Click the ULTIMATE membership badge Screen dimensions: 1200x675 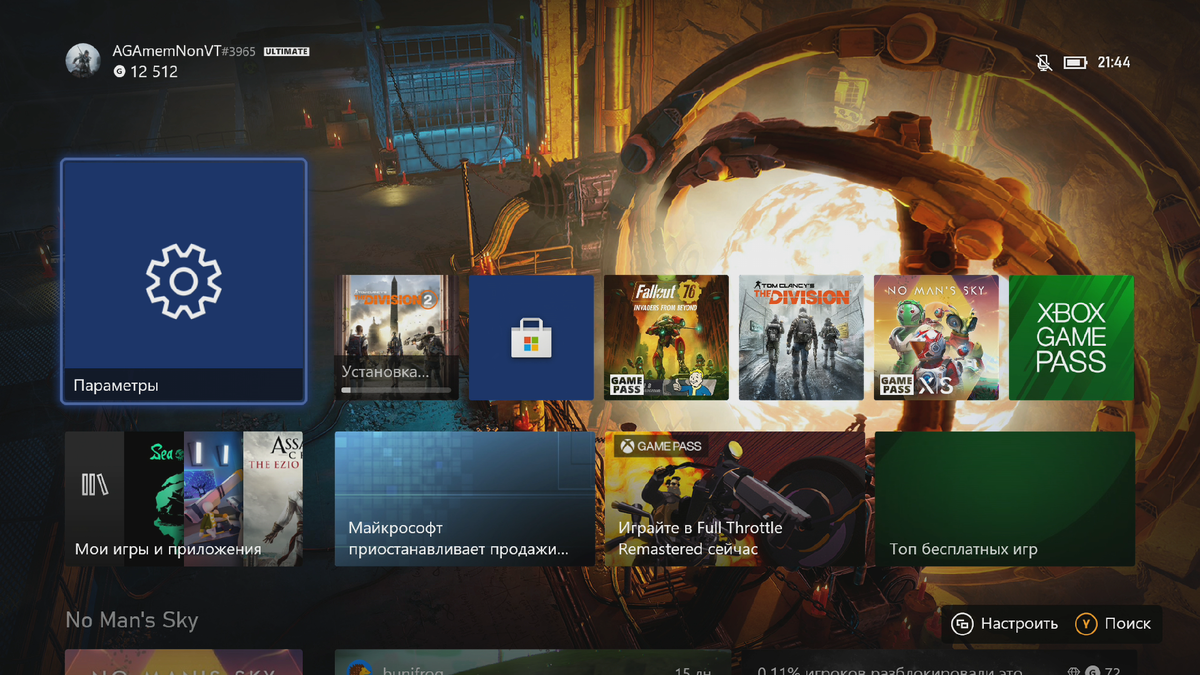click(287, 51)
